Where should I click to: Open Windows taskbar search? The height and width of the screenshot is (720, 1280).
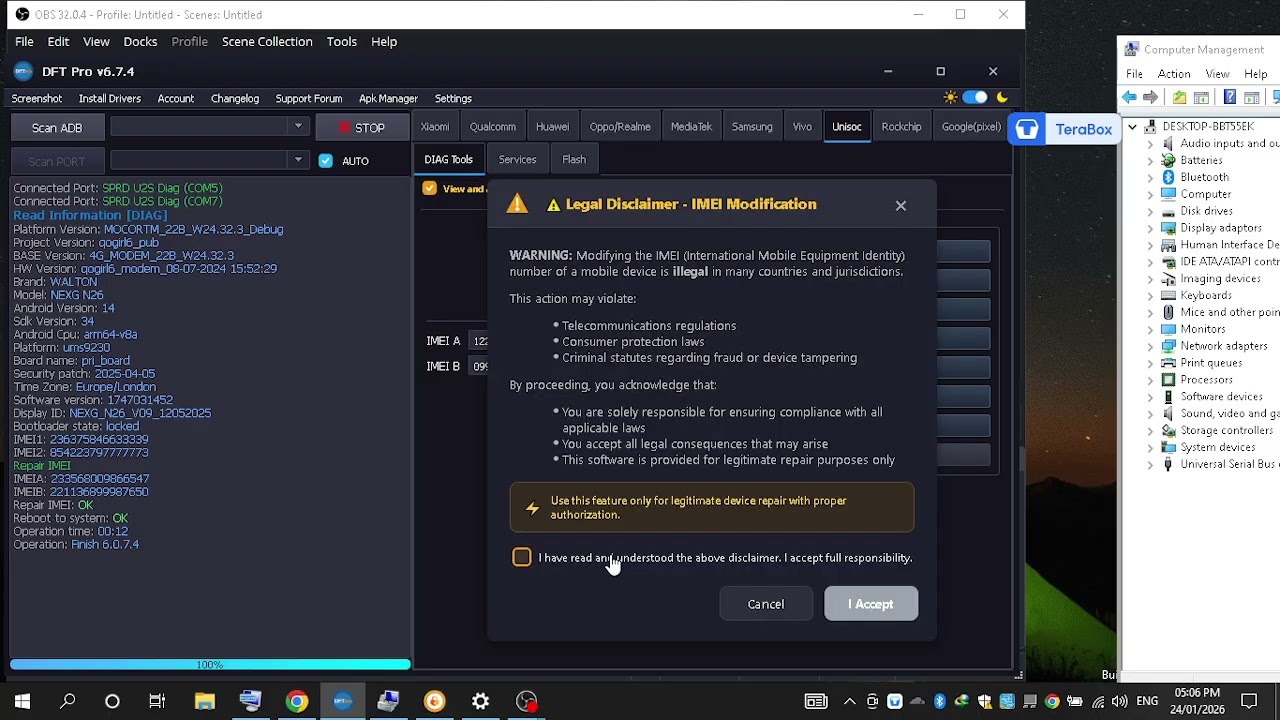tap(68, 701)
